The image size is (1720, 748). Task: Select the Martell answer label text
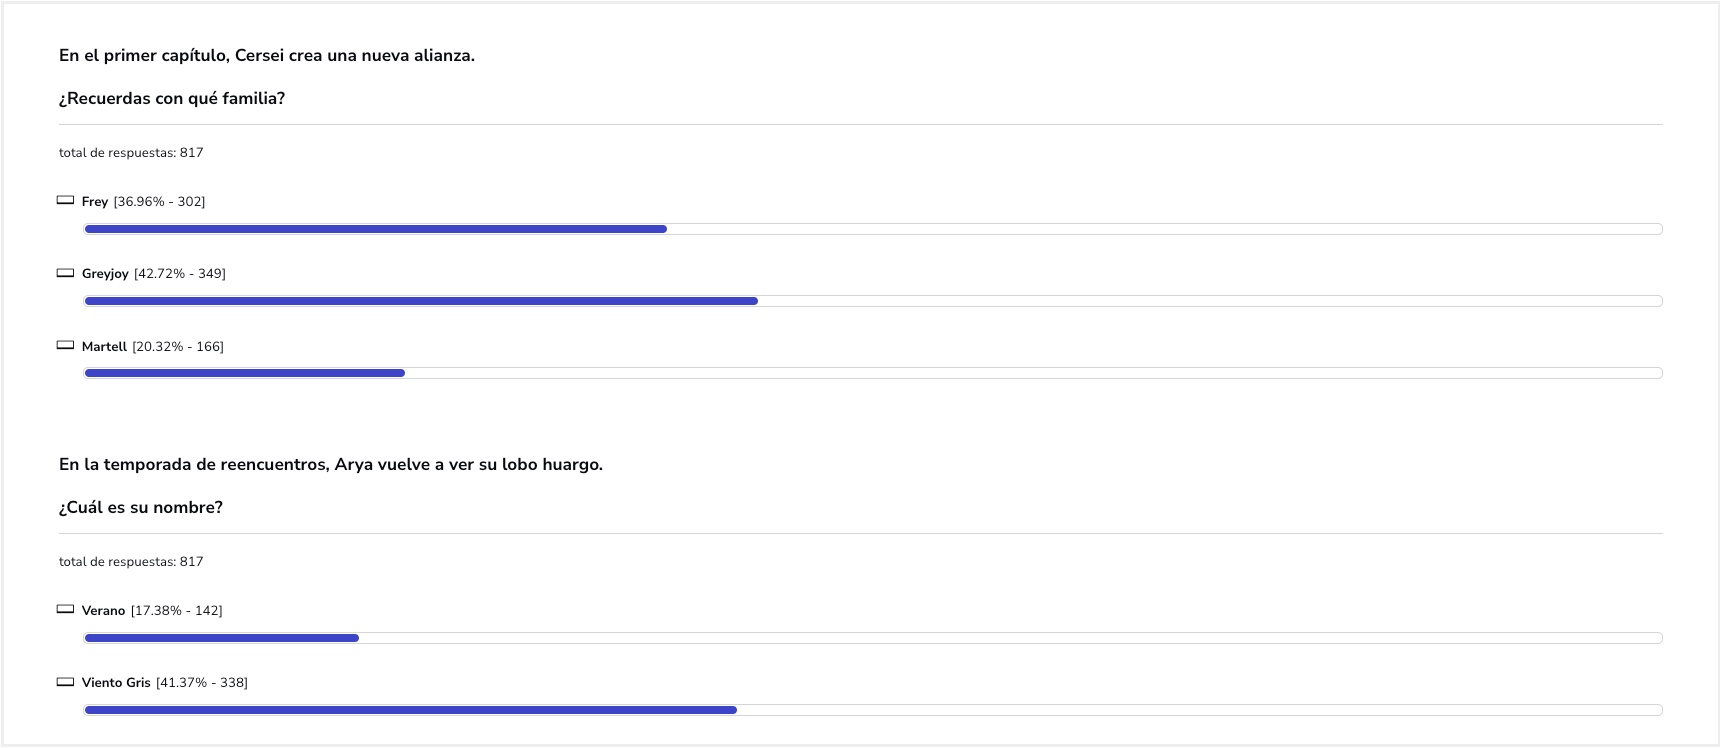tap(104, 346)
